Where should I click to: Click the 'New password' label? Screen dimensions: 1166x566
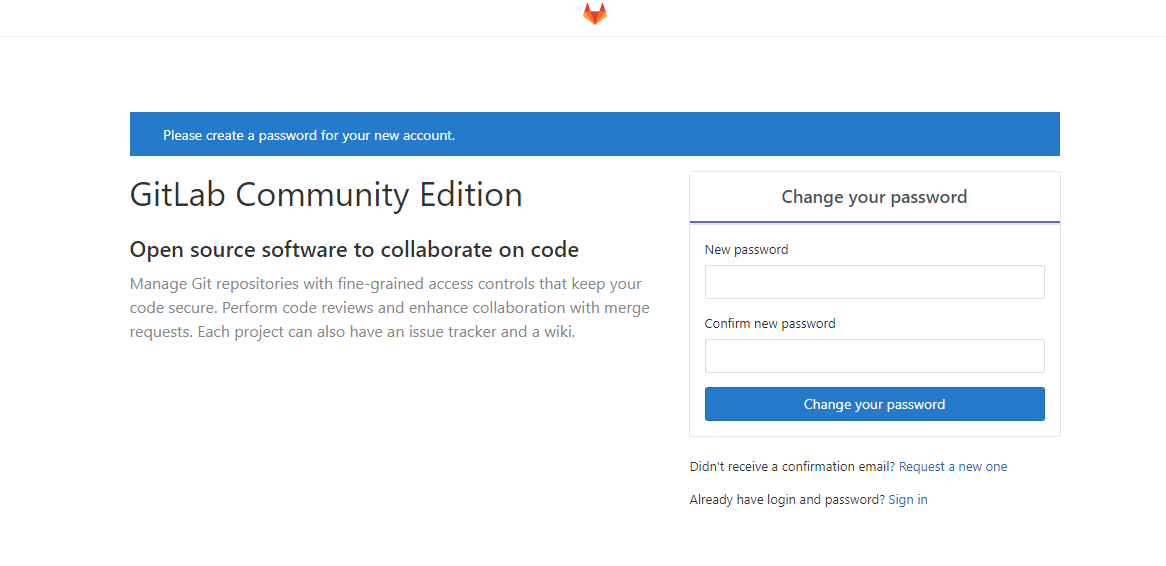[x=747, y=250]
